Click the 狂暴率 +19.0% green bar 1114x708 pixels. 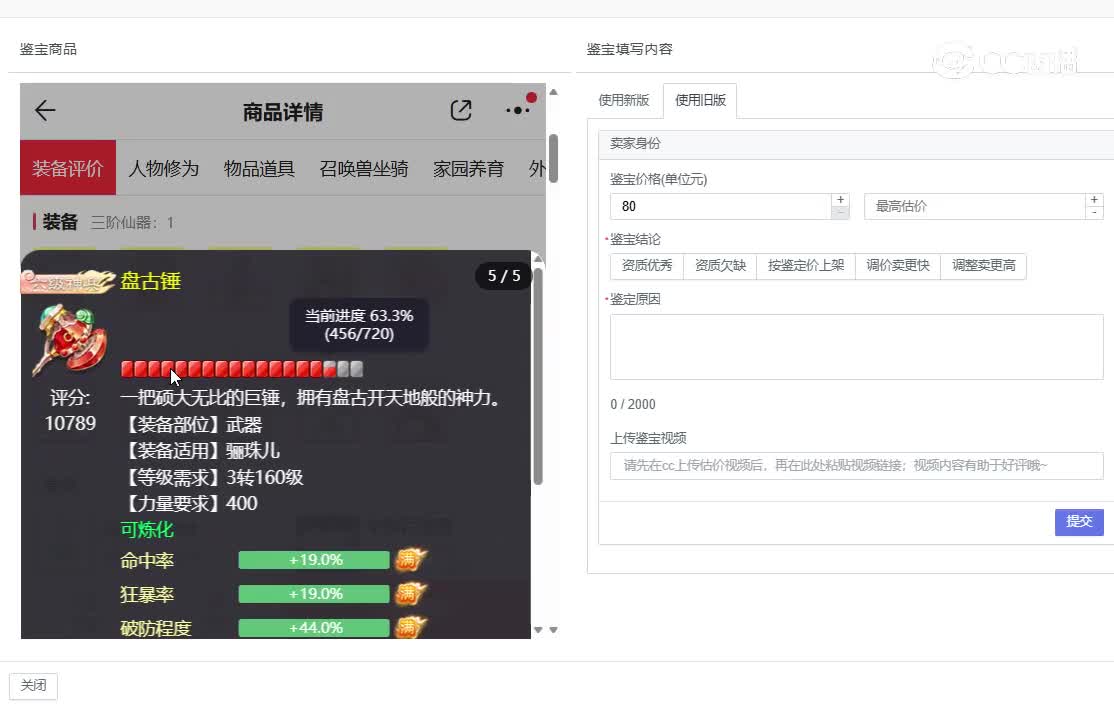pos(314,594)
